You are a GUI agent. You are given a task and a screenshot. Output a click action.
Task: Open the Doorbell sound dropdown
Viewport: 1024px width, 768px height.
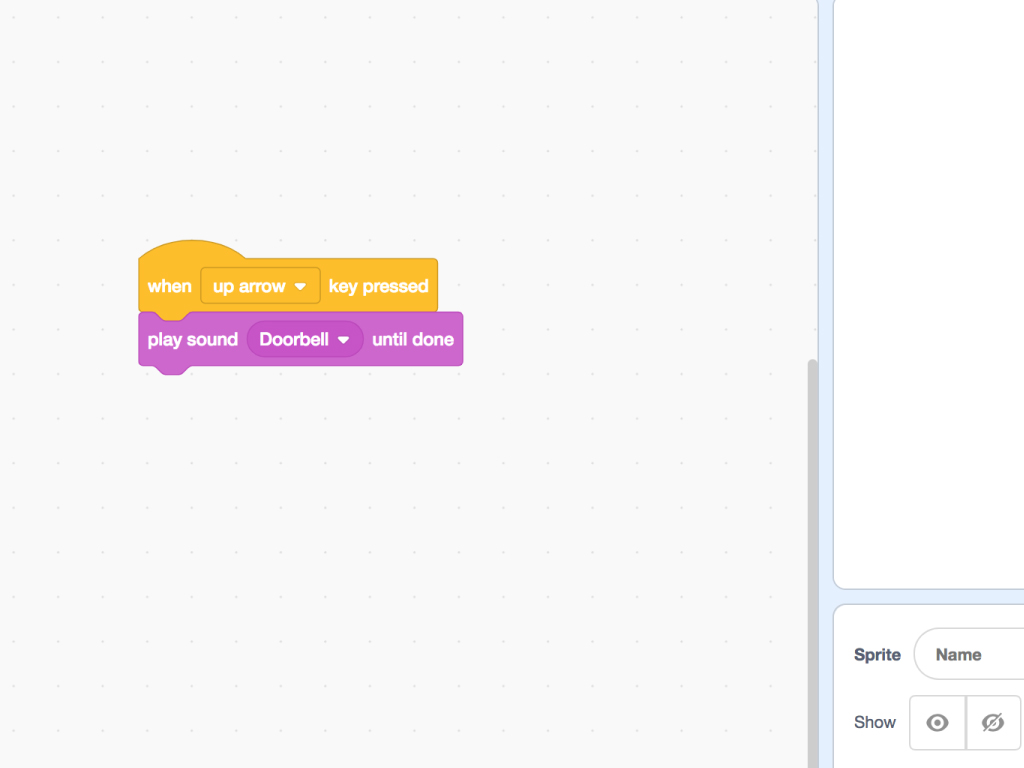coord(304,340)
